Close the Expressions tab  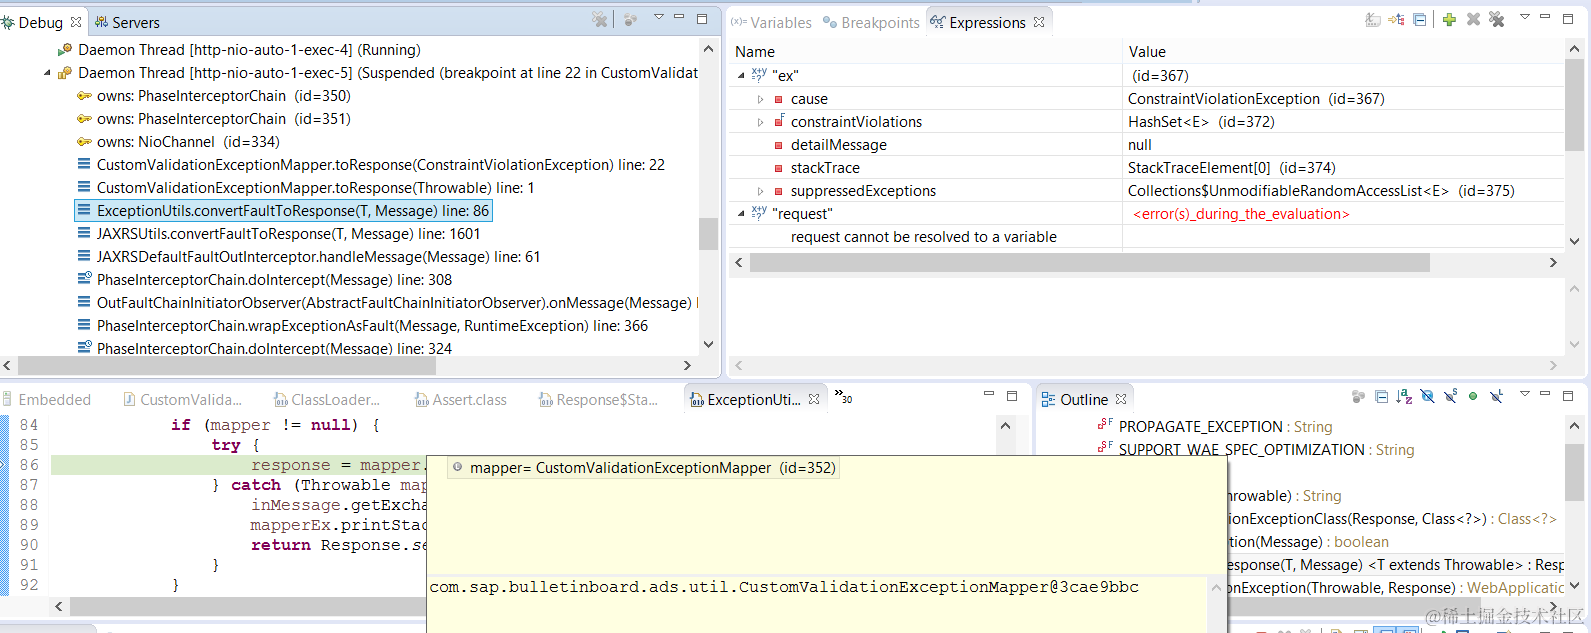(1039, 22)
